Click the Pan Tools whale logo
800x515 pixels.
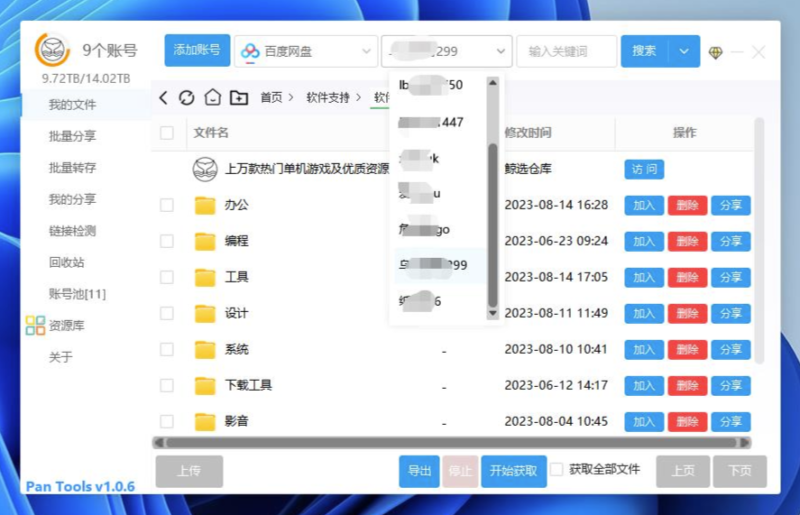(52, 50)
